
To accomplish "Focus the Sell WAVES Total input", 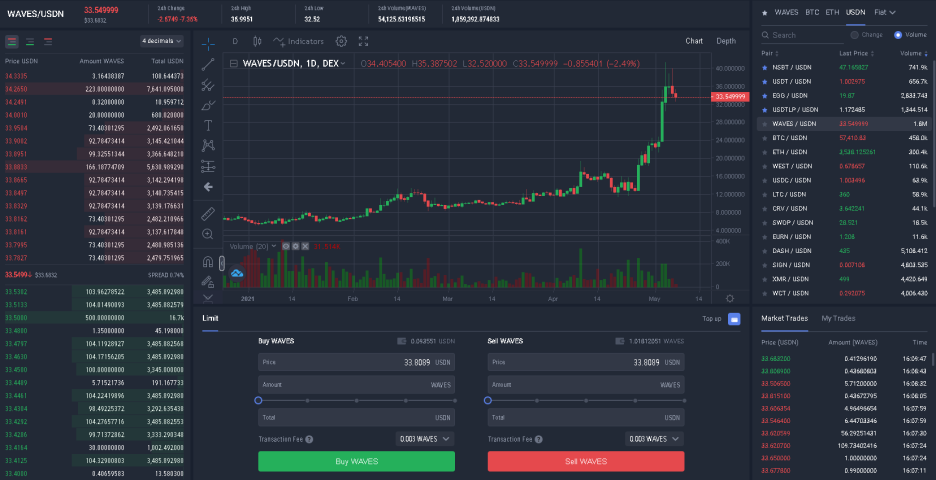I will coord(586,417).
